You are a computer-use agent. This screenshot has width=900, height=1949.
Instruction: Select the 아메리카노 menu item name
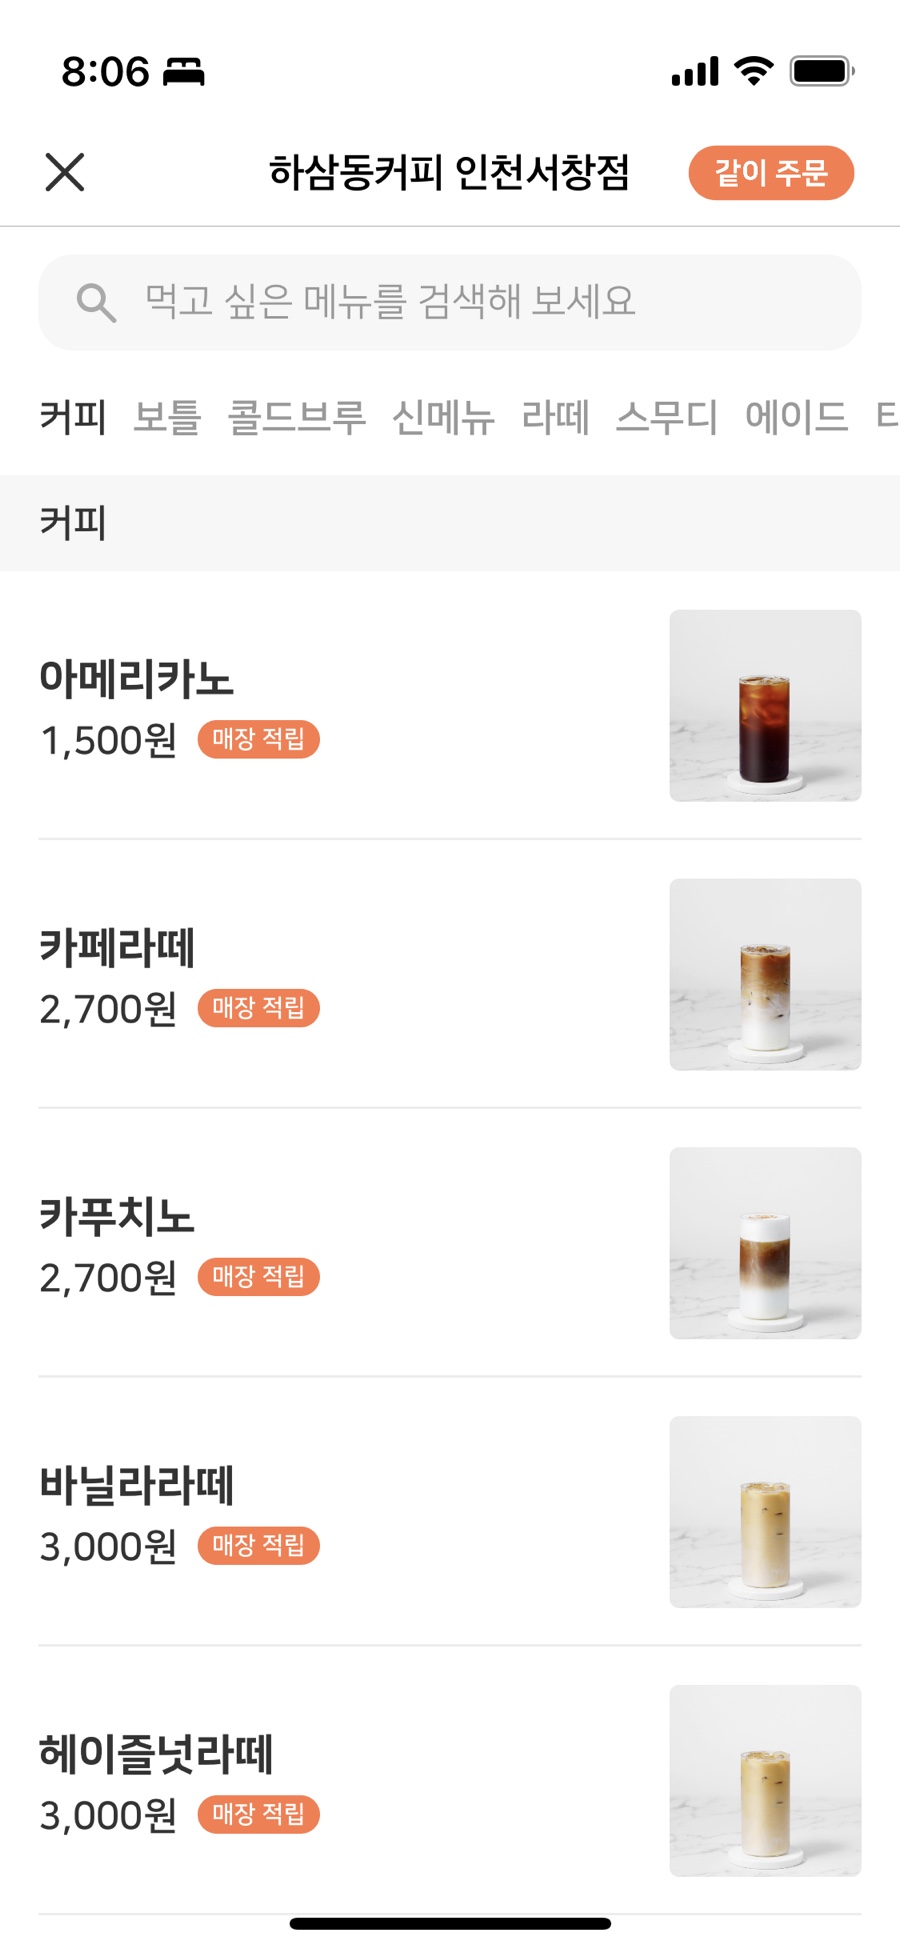136,679
